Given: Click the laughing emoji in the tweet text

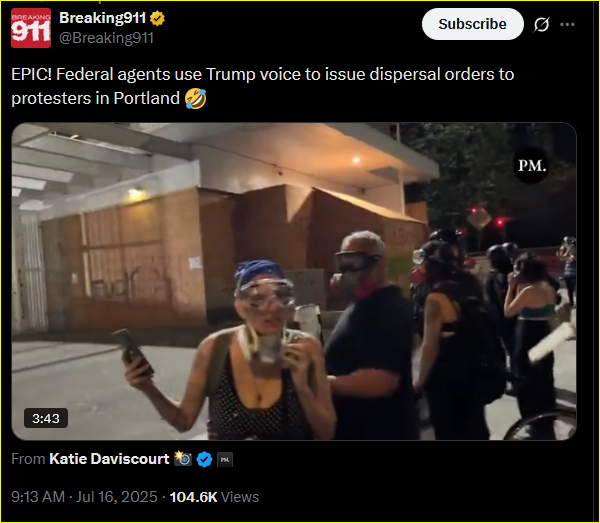Looking at the screenshot, I should [x=196, y=99].
